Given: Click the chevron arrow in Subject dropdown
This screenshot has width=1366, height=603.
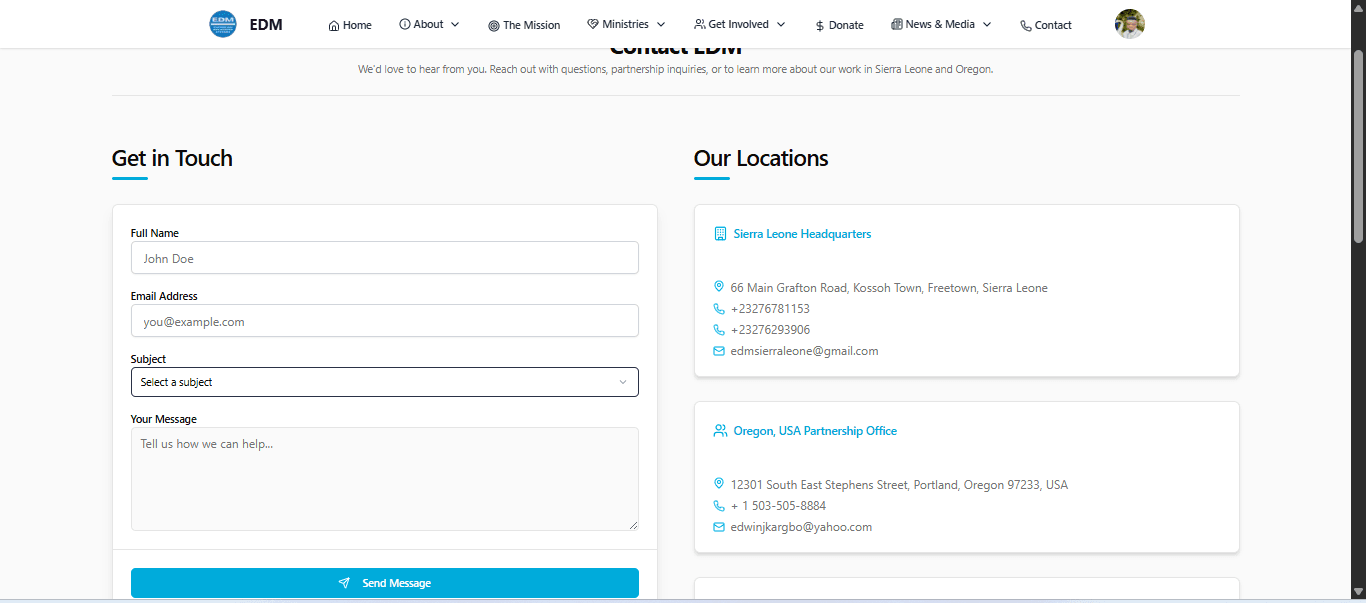Looking at the screenshot, I should [623, 382].
